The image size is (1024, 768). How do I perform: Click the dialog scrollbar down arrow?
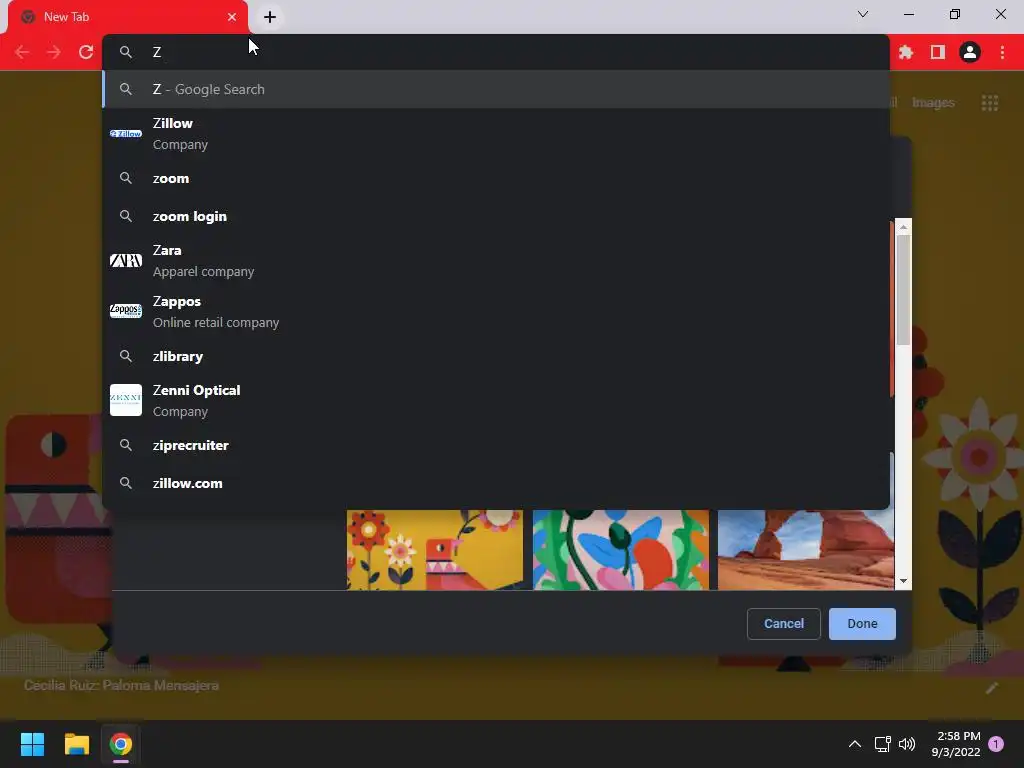(903, 581)
